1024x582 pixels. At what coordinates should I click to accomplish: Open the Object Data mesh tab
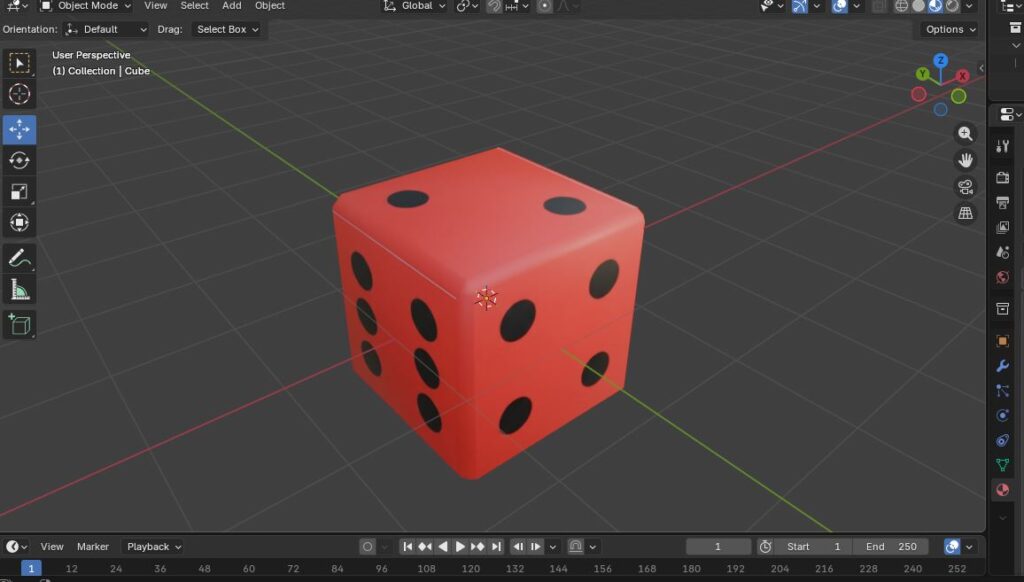[1002, 465]
